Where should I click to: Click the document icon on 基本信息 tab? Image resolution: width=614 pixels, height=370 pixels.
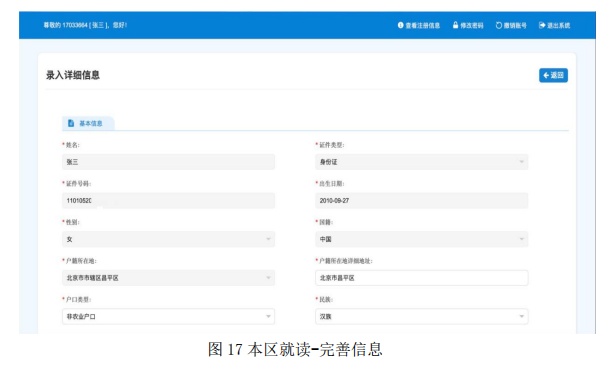point(71,123)
